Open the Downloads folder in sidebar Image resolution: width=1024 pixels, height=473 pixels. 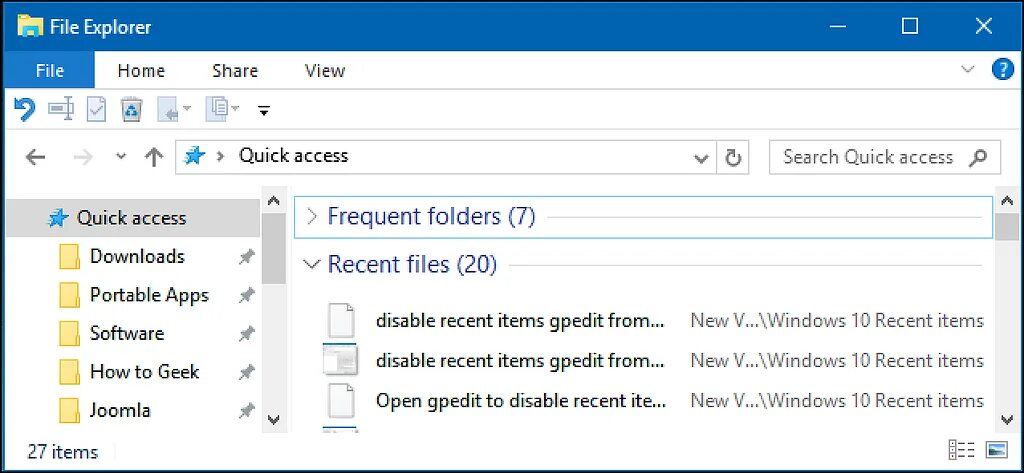pyautogui.click(x=137, y=256)
